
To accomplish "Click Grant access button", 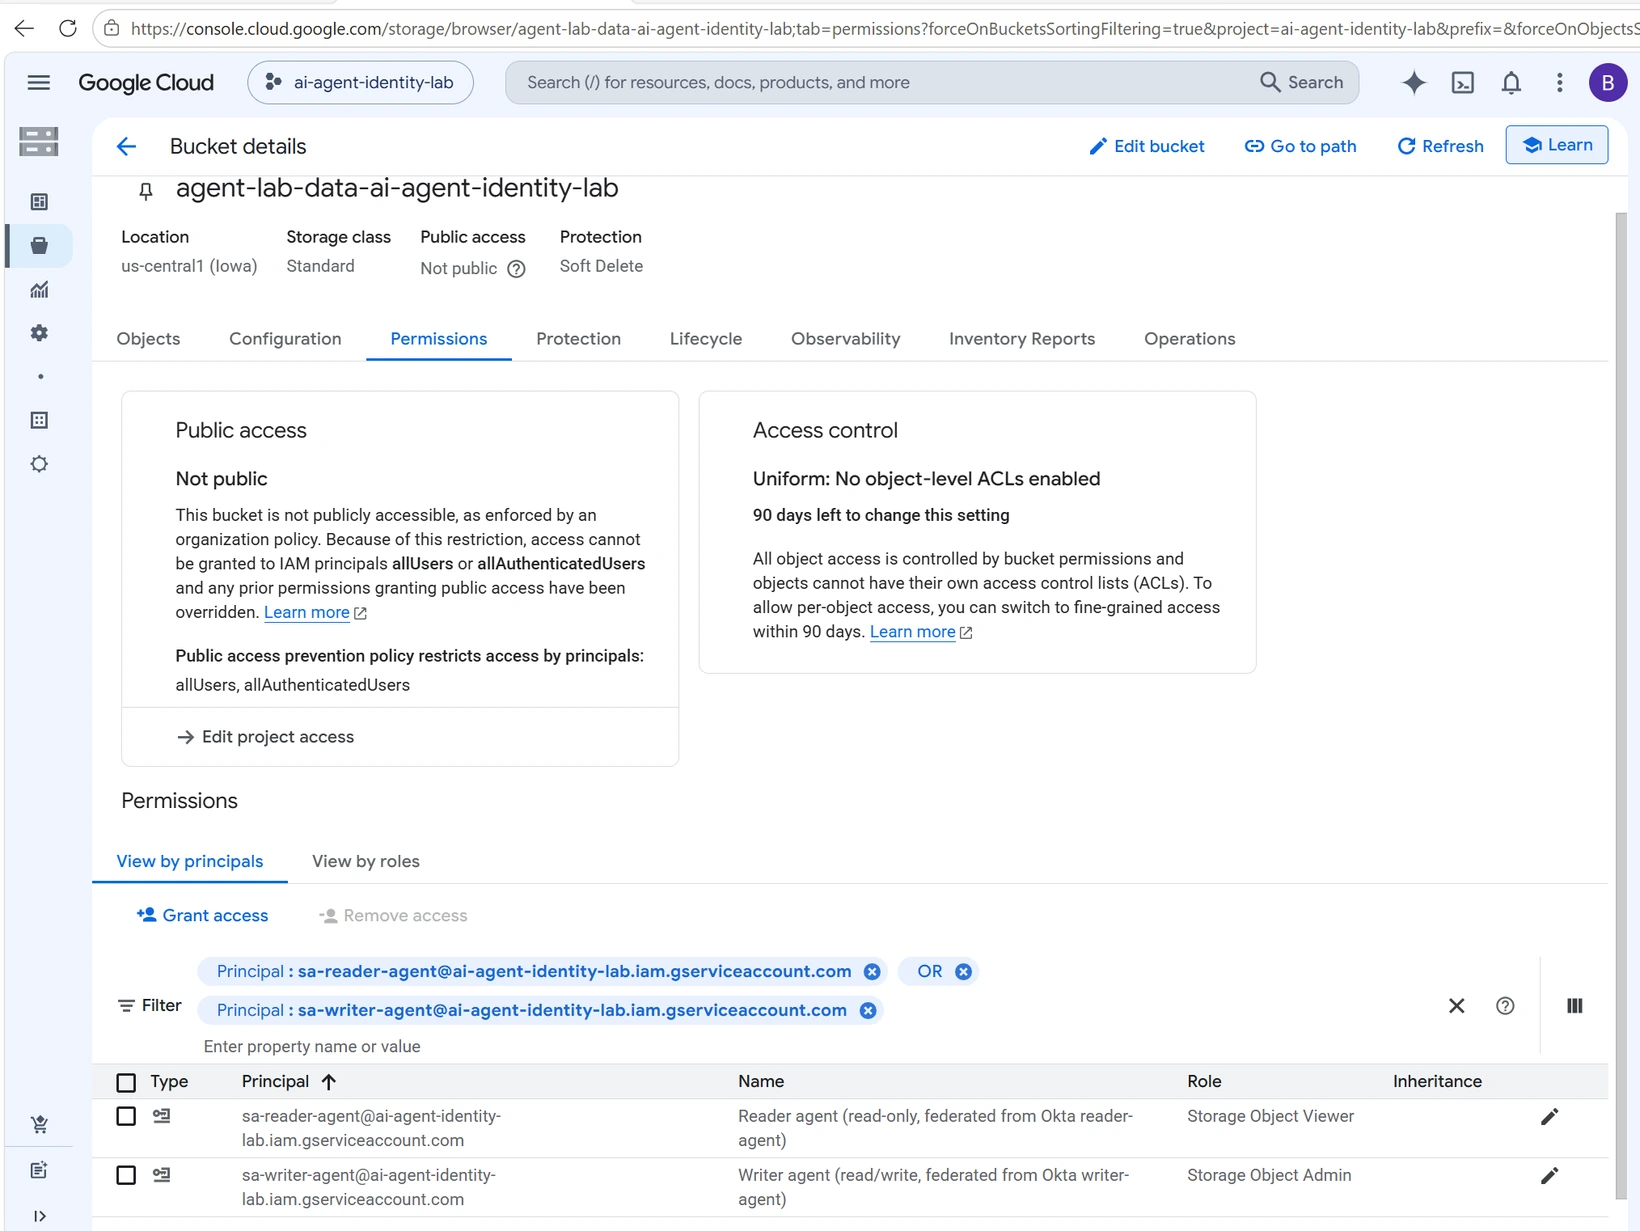I will (202, 916).
